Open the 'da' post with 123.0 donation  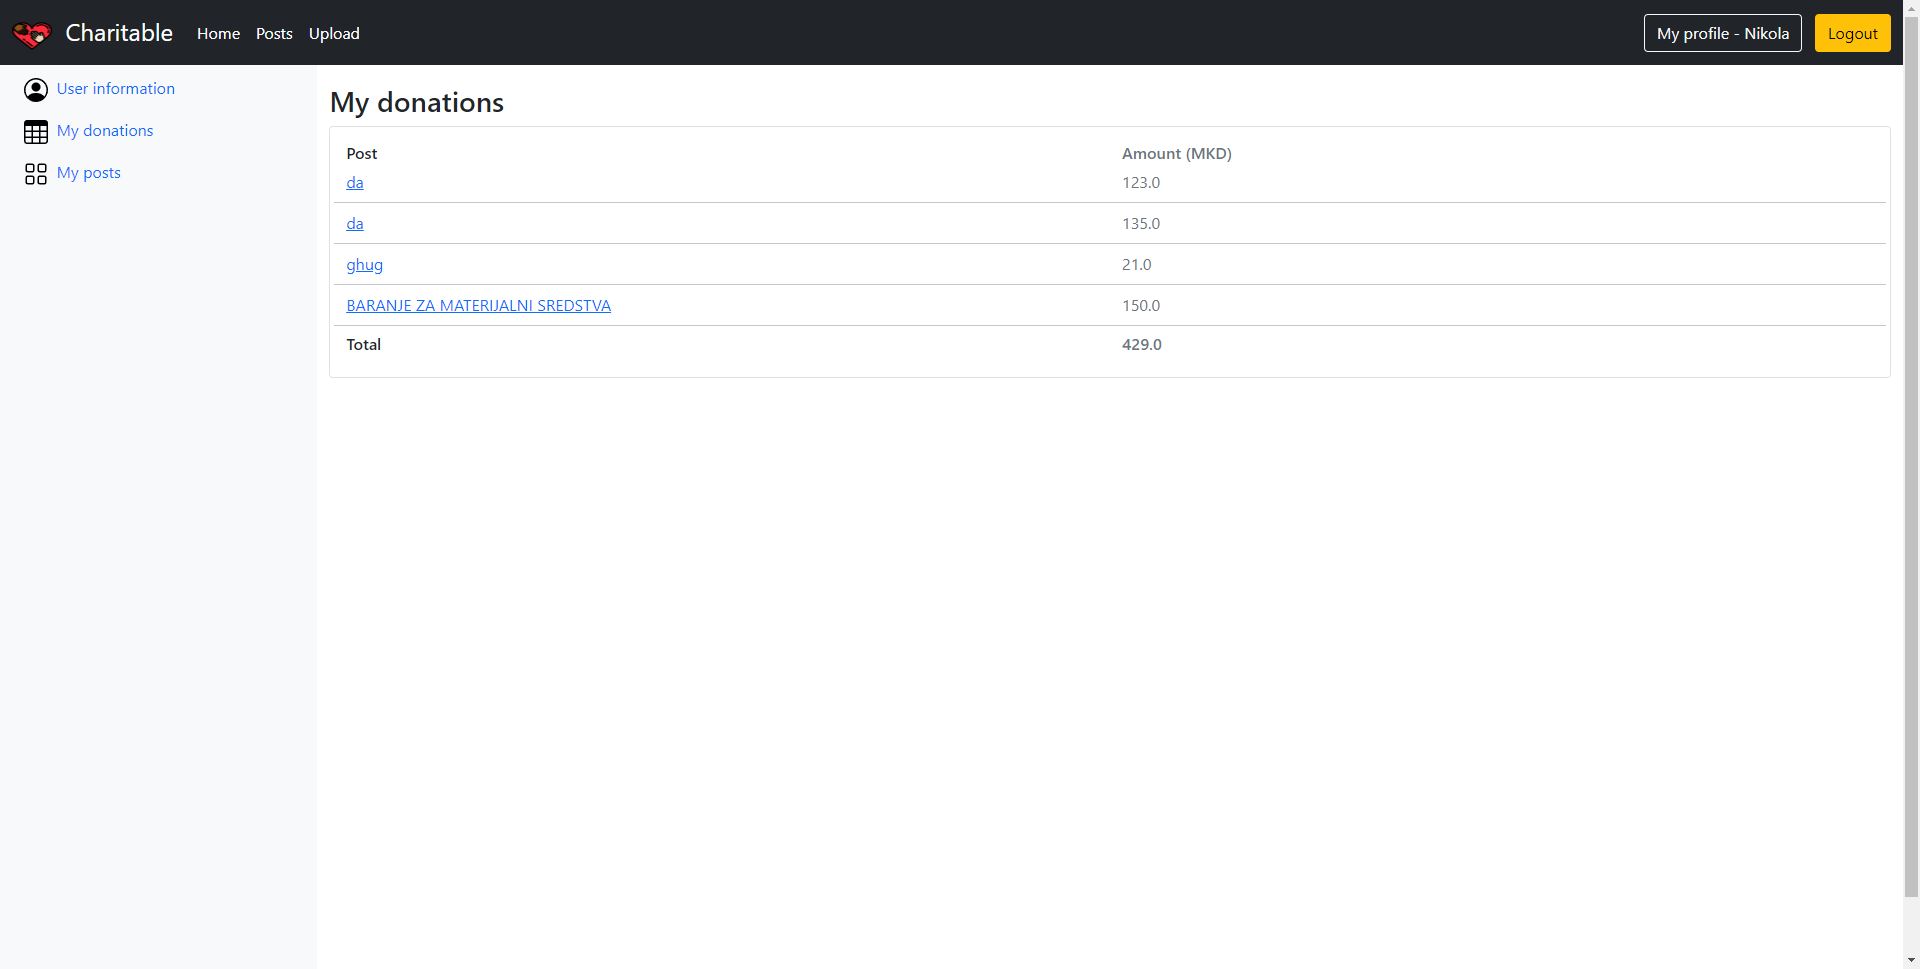pos(355,183)
